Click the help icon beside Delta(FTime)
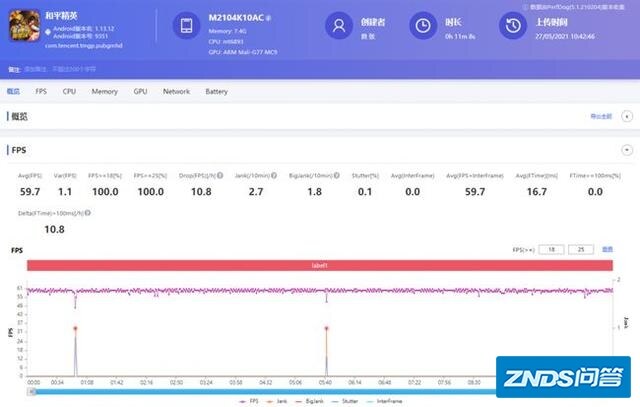 pos(88,213)
